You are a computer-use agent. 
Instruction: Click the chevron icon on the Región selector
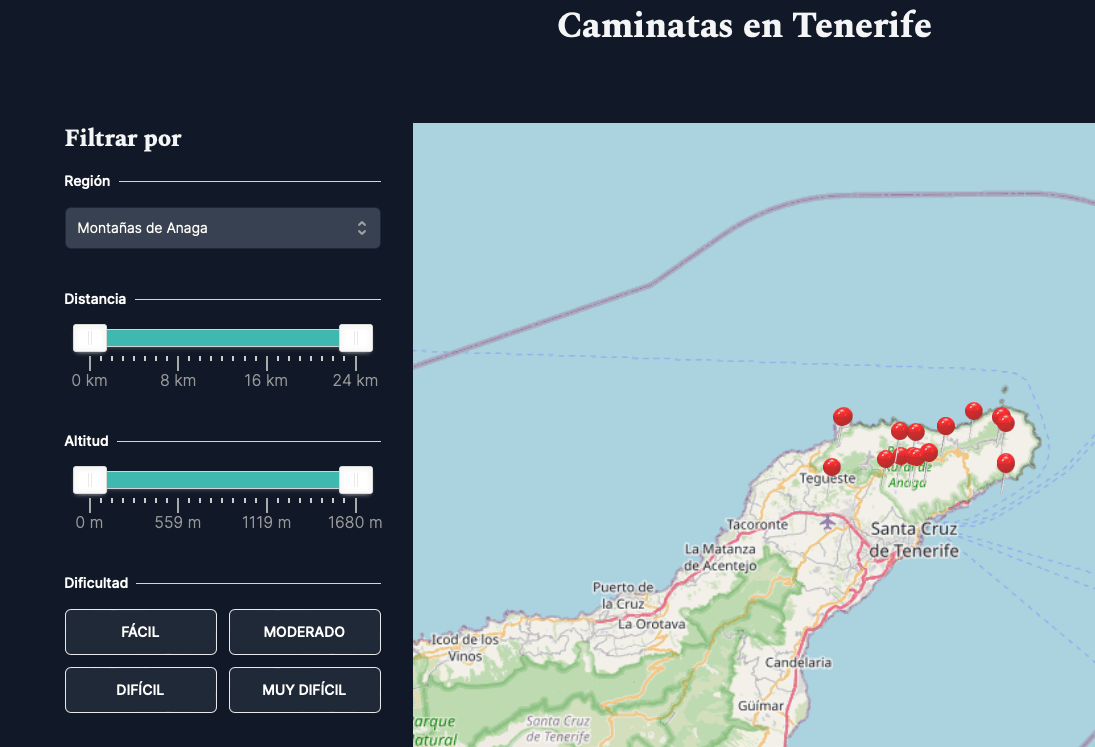tap(362, 228)
